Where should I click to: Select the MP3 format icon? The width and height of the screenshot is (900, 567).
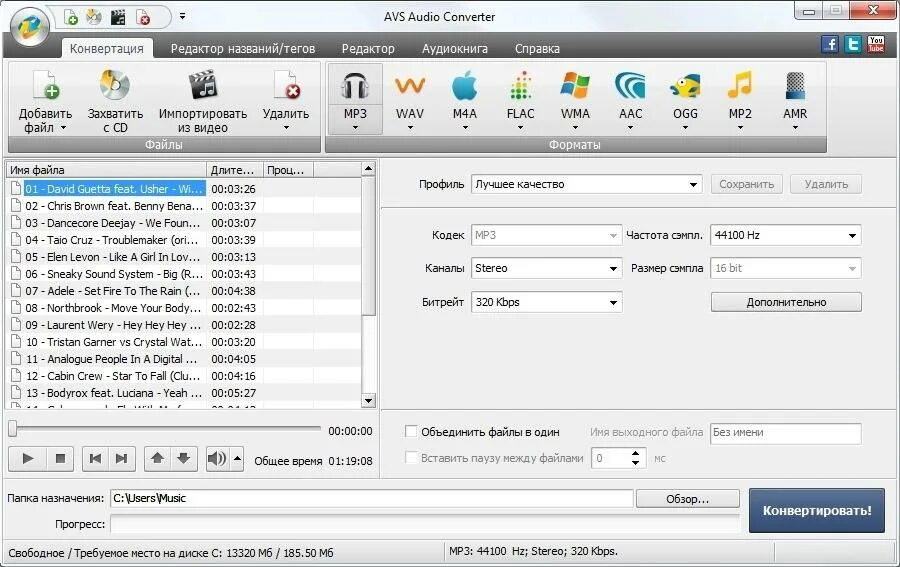pos(355,86)
